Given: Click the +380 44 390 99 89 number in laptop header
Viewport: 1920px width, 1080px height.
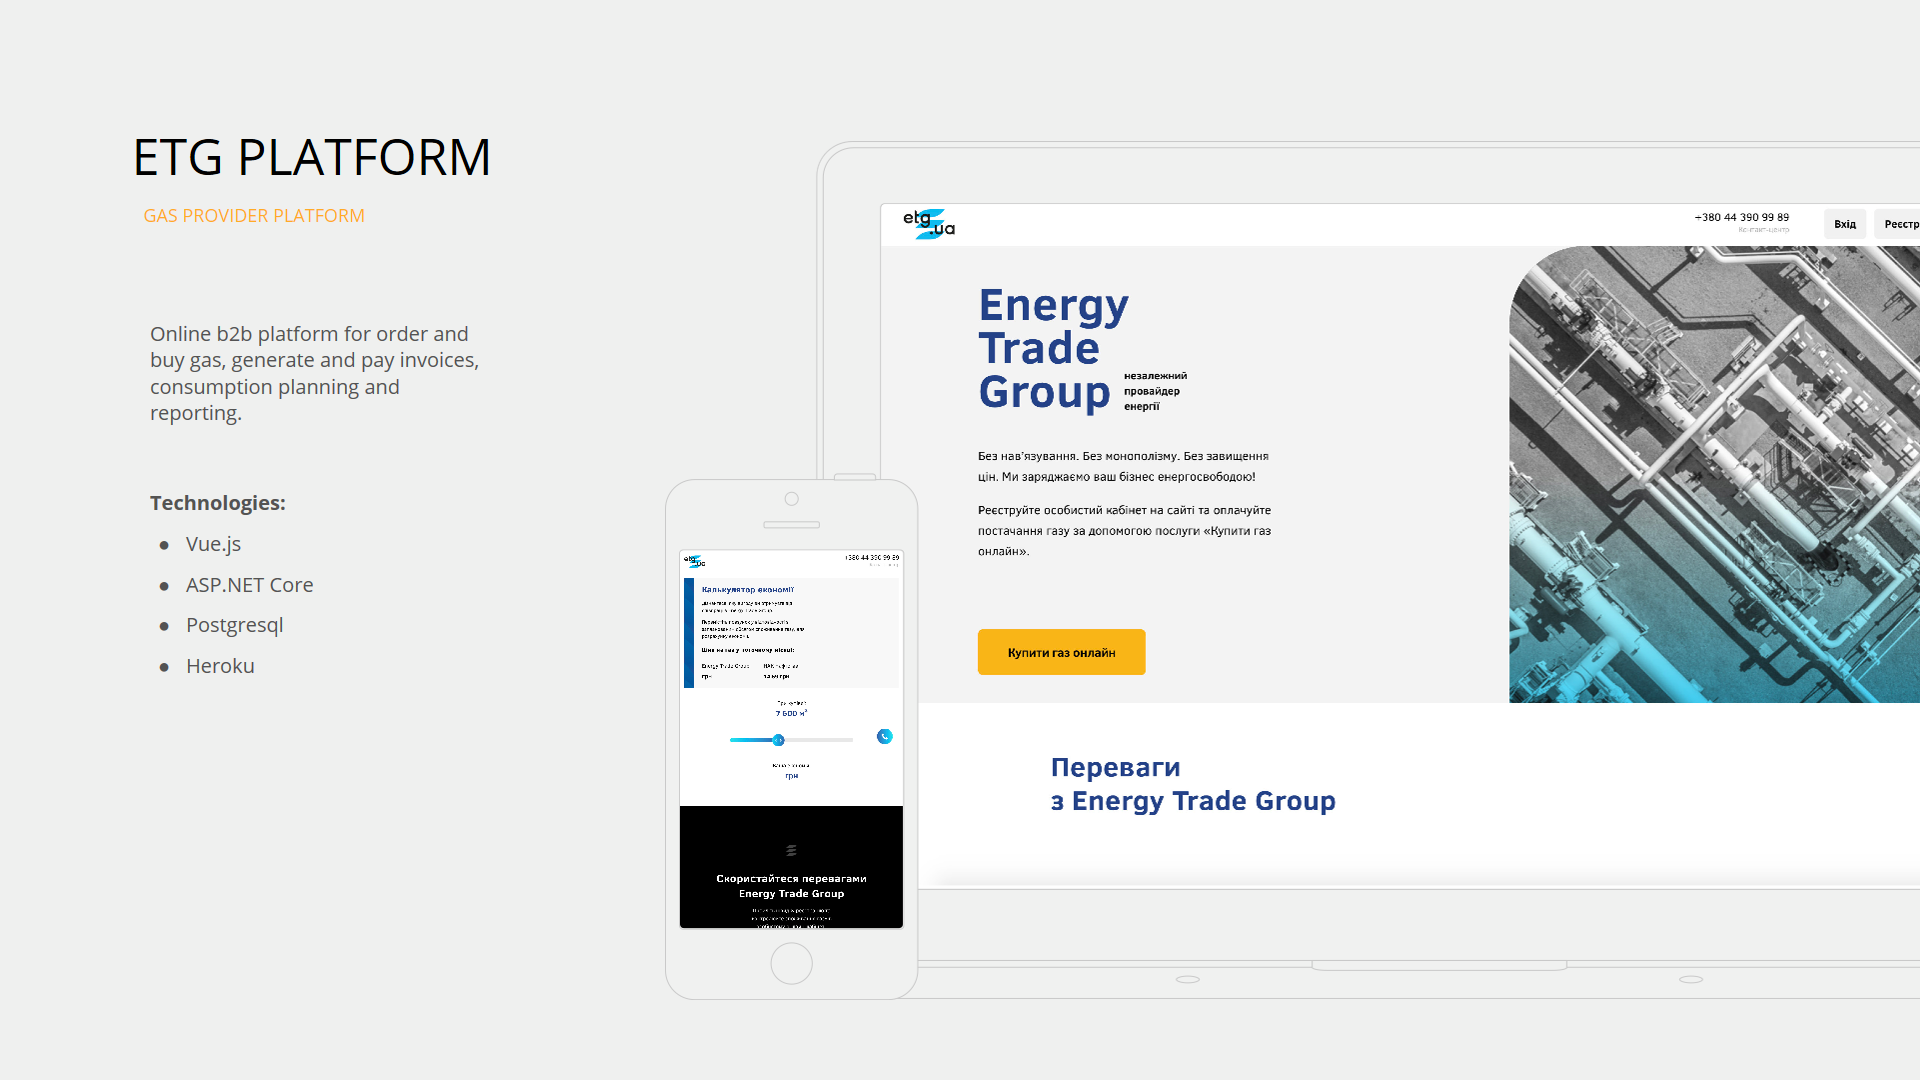Looking at the screenshot, I should (1741, 217).
